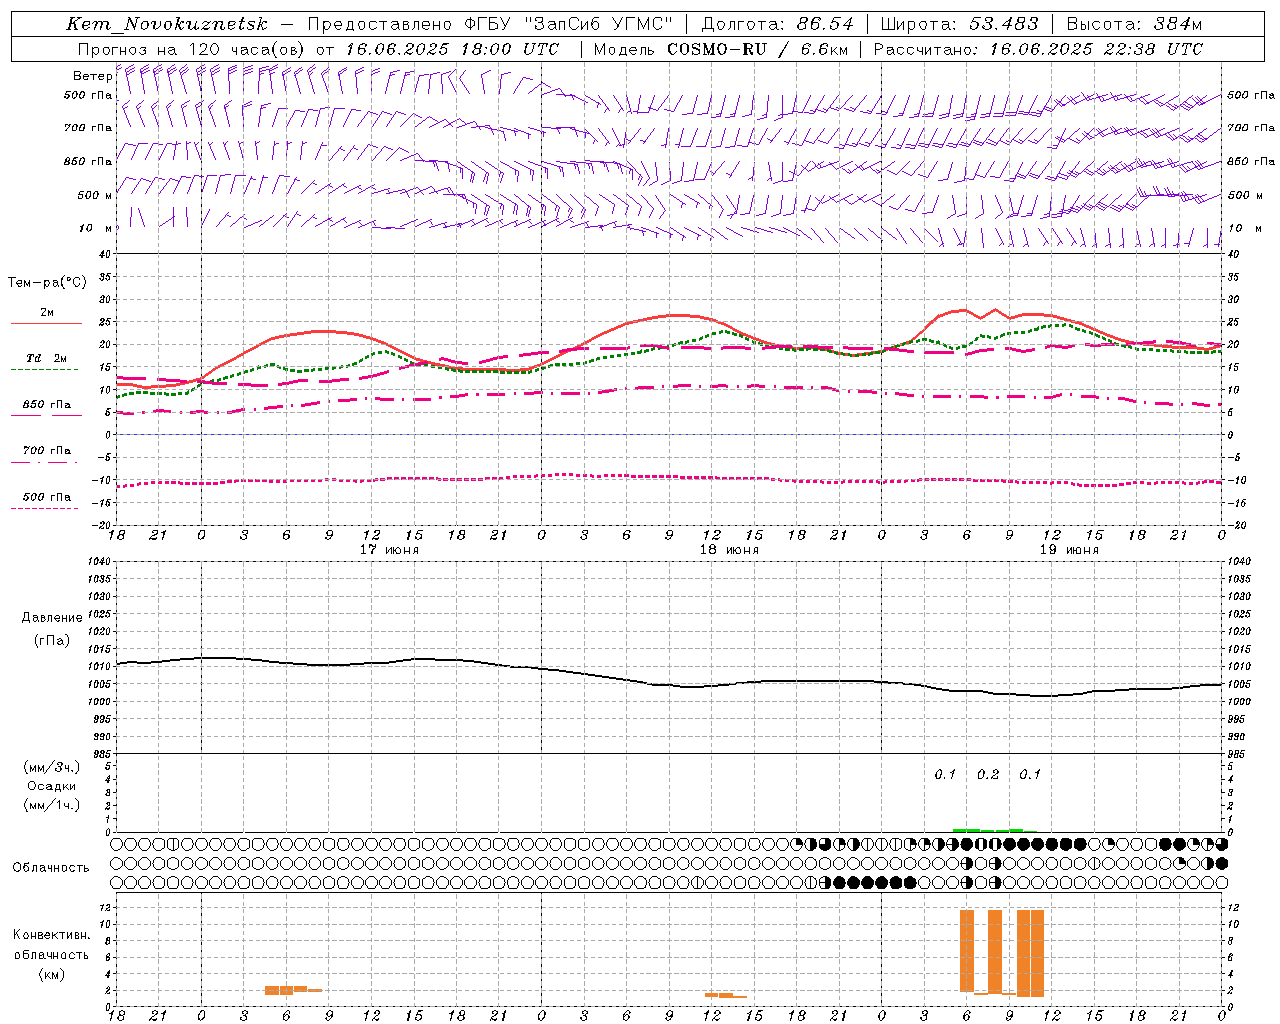This screenshot has height=1024, width=1280.
Task: Click the (мм/3ч.) unit label
Action: tap(52, 767)
